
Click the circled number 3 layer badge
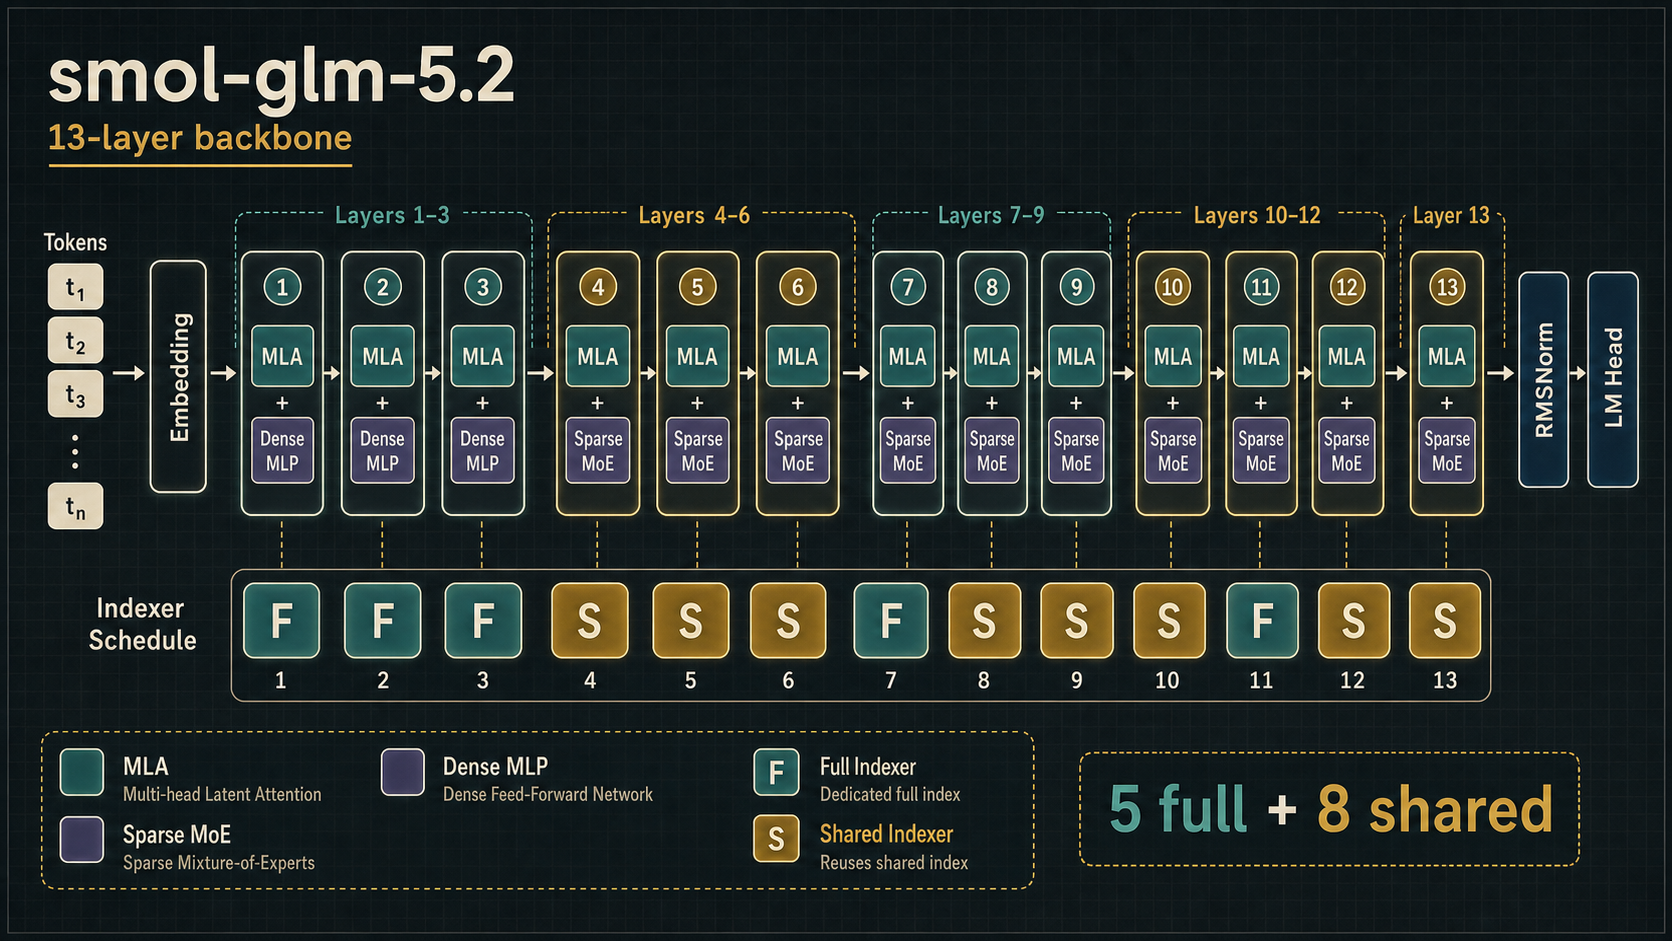tap(483, 288)
